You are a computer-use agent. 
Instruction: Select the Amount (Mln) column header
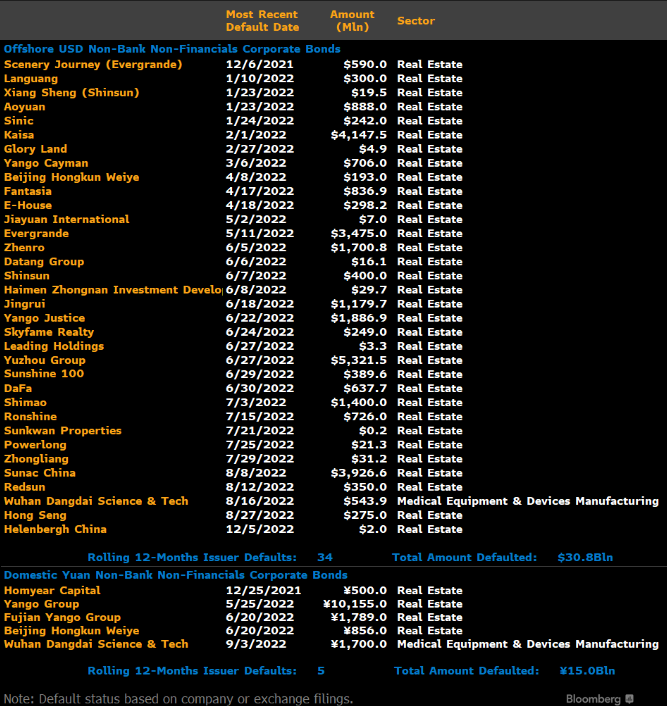point(352,21)
